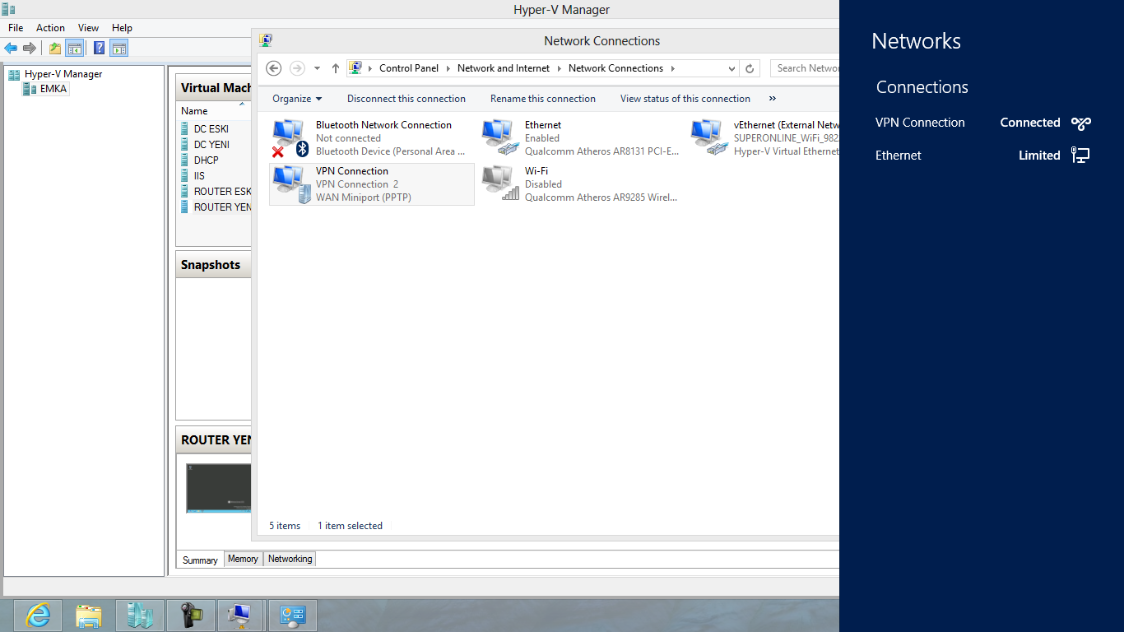Click the Network Connections window title icon
The width and height of the screenshot is (1124, 632).
tap(266, 40)
